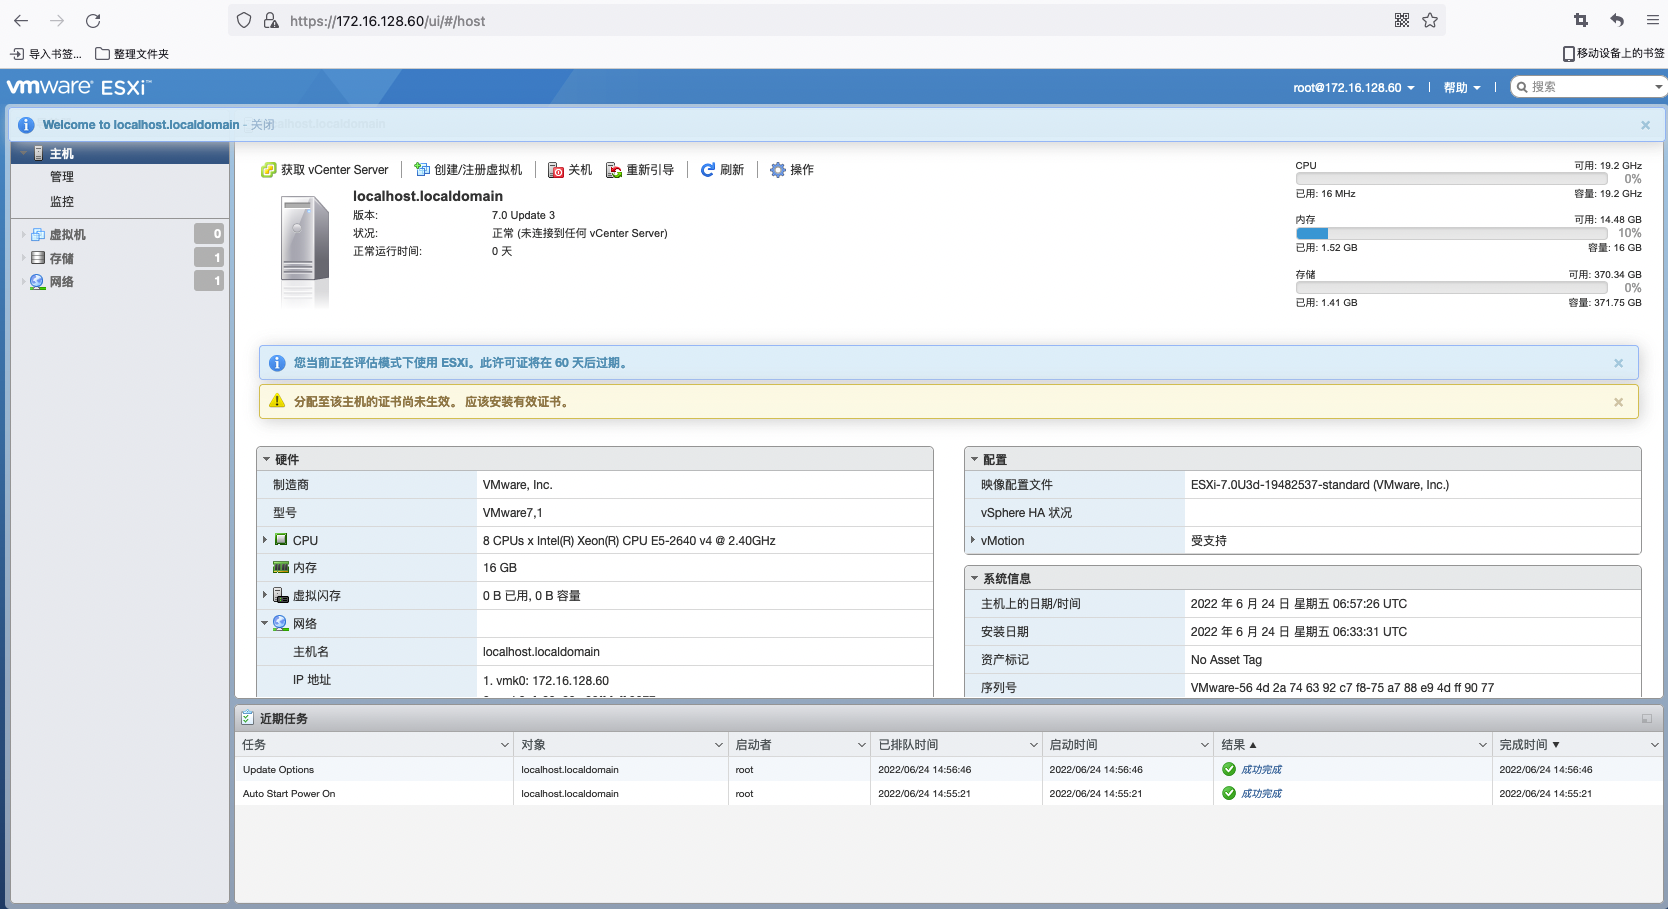This screenshot has height=909, width=1668.
Task: Go back in browser history
Action: [21, 20]
